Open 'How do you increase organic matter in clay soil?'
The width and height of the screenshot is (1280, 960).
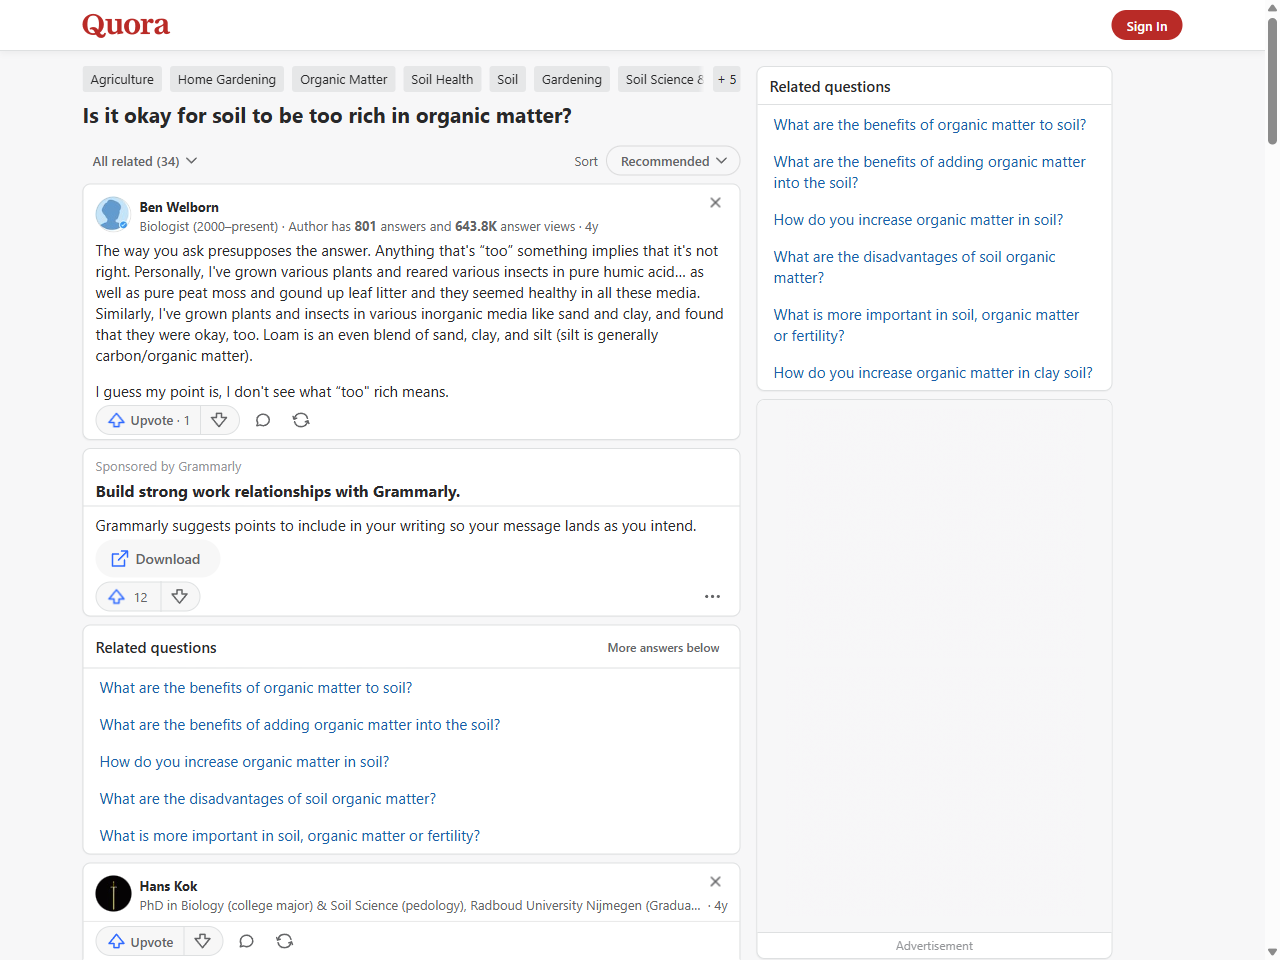(932, 373)
